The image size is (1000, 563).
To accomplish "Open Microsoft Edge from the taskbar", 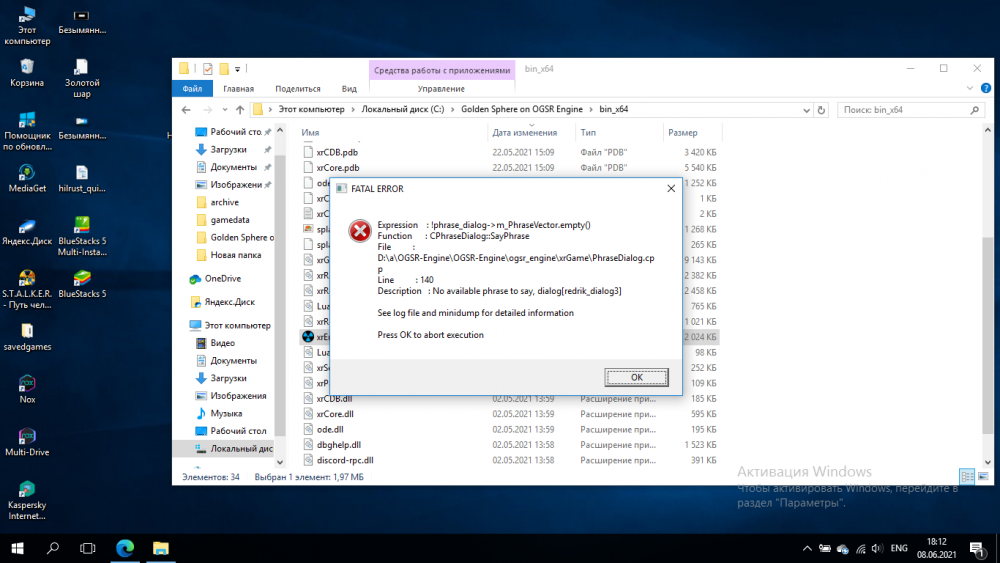I will pyautogui.click(x=125, y=548).
